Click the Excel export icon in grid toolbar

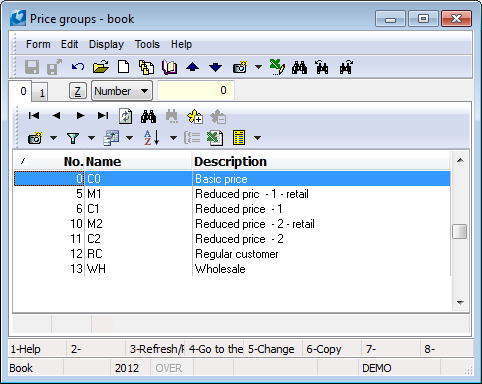pyautogui.click(x=215, y=138)
